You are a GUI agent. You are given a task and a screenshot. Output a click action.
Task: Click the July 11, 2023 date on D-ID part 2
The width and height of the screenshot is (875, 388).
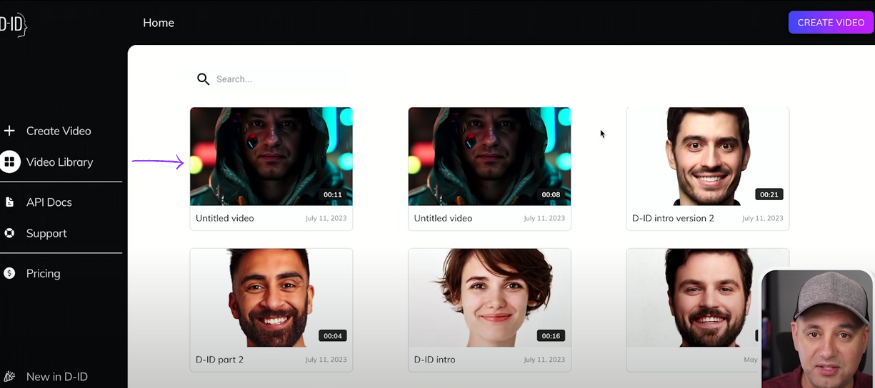point(326,360)
